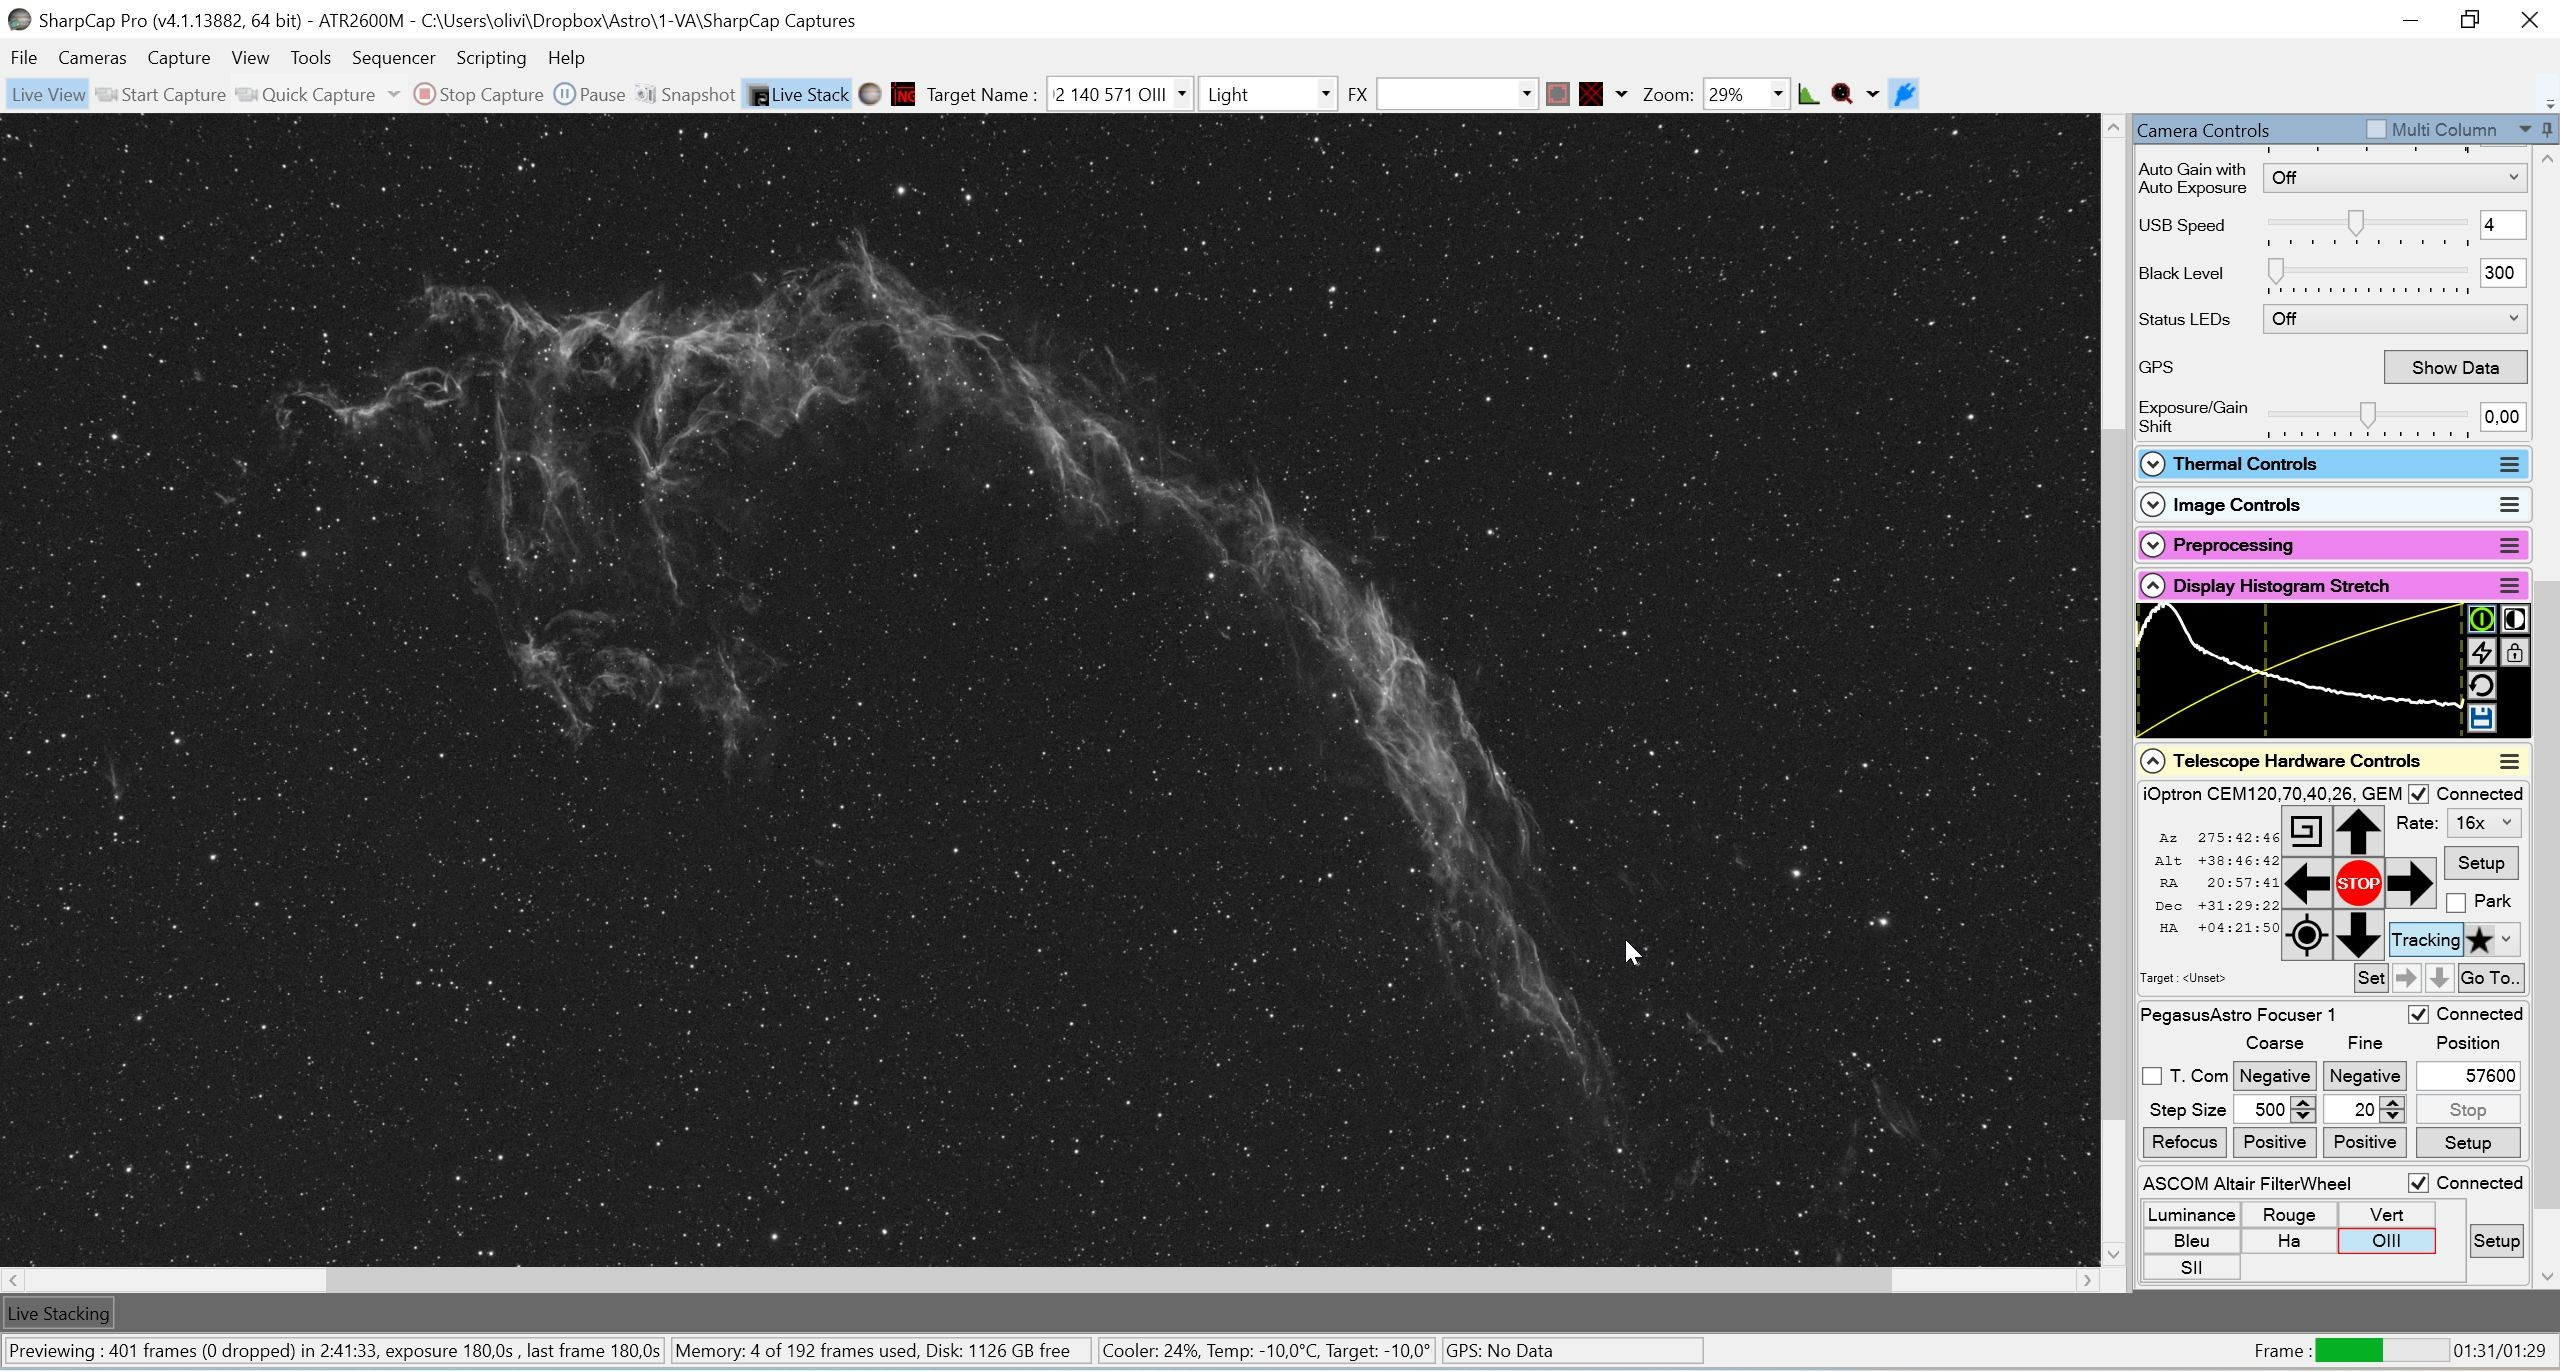This screenshot has height=1371, width=2560.
Task: Open the Sequencer menu
Action: coord(393,57)
